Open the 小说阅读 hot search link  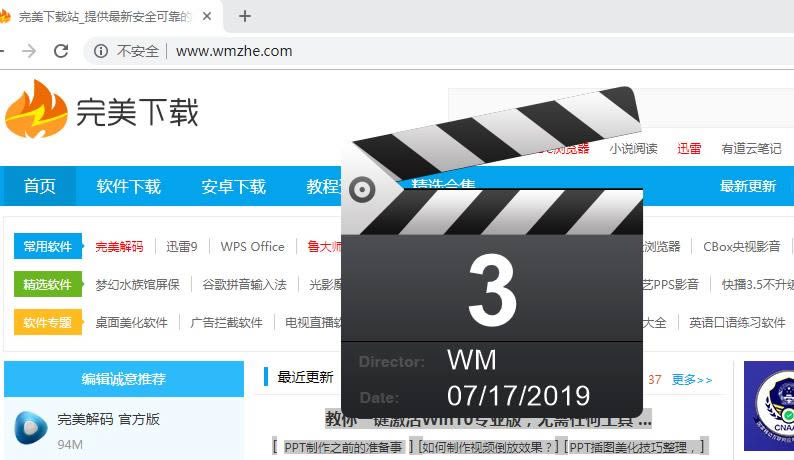point(633,148)
